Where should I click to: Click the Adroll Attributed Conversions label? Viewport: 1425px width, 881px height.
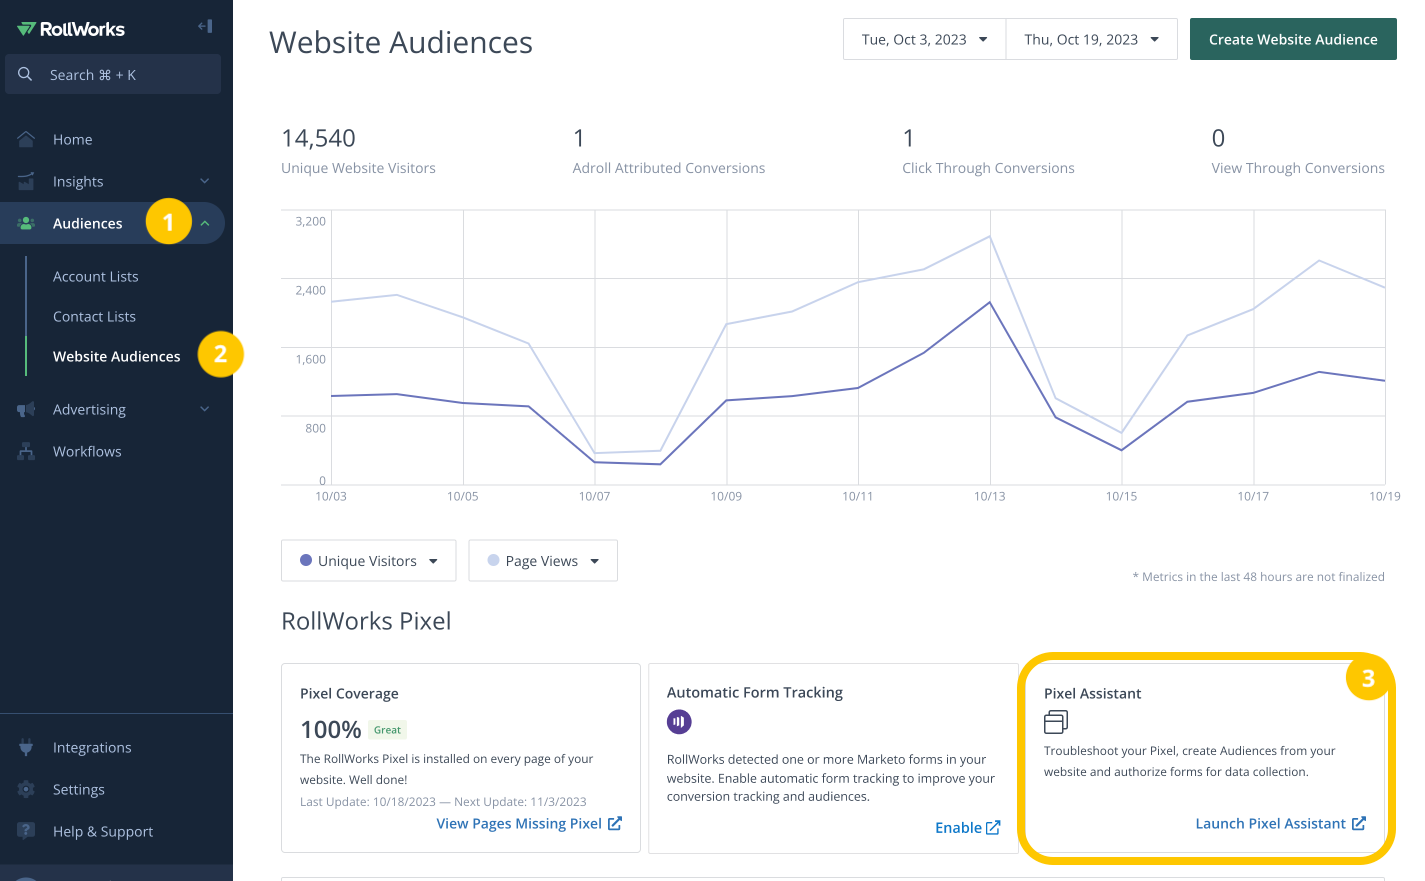[x=669, y=168]
